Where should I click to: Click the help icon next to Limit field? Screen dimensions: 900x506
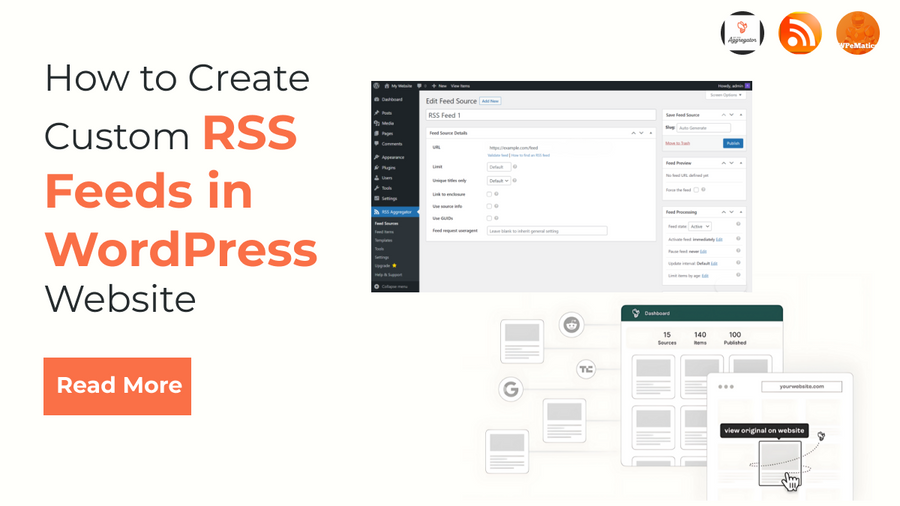pyautogui.click(x=515, y=167)
